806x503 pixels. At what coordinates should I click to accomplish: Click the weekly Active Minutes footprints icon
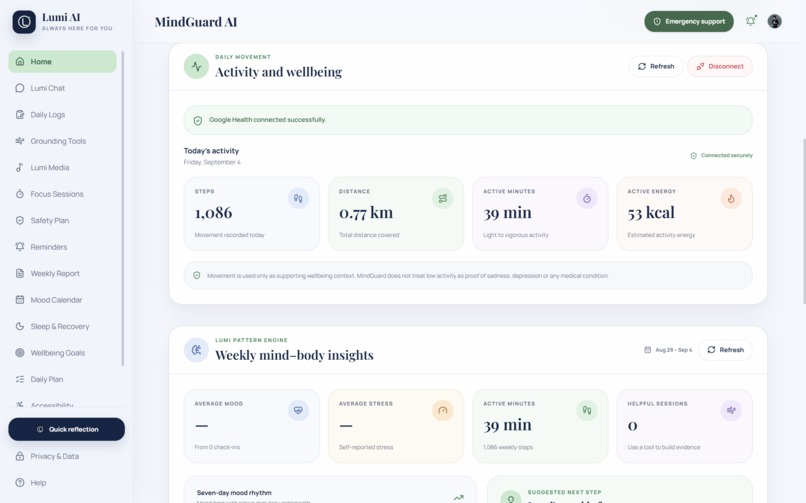pos(587,411)
